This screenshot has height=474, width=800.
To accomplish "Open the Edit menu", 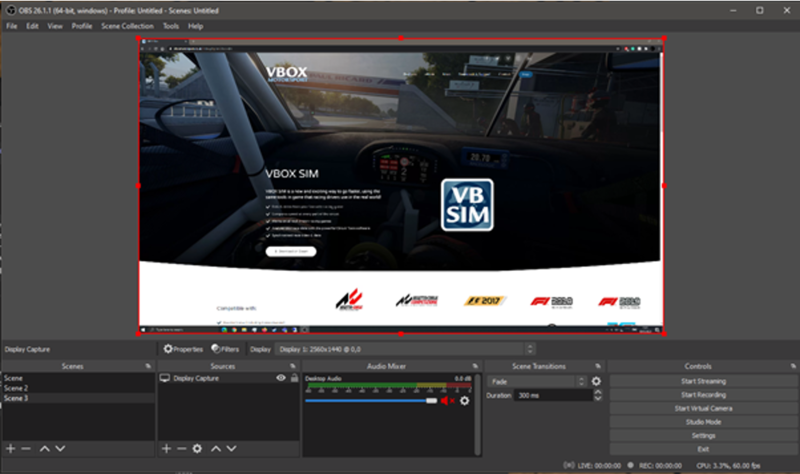I will (32, 26).
